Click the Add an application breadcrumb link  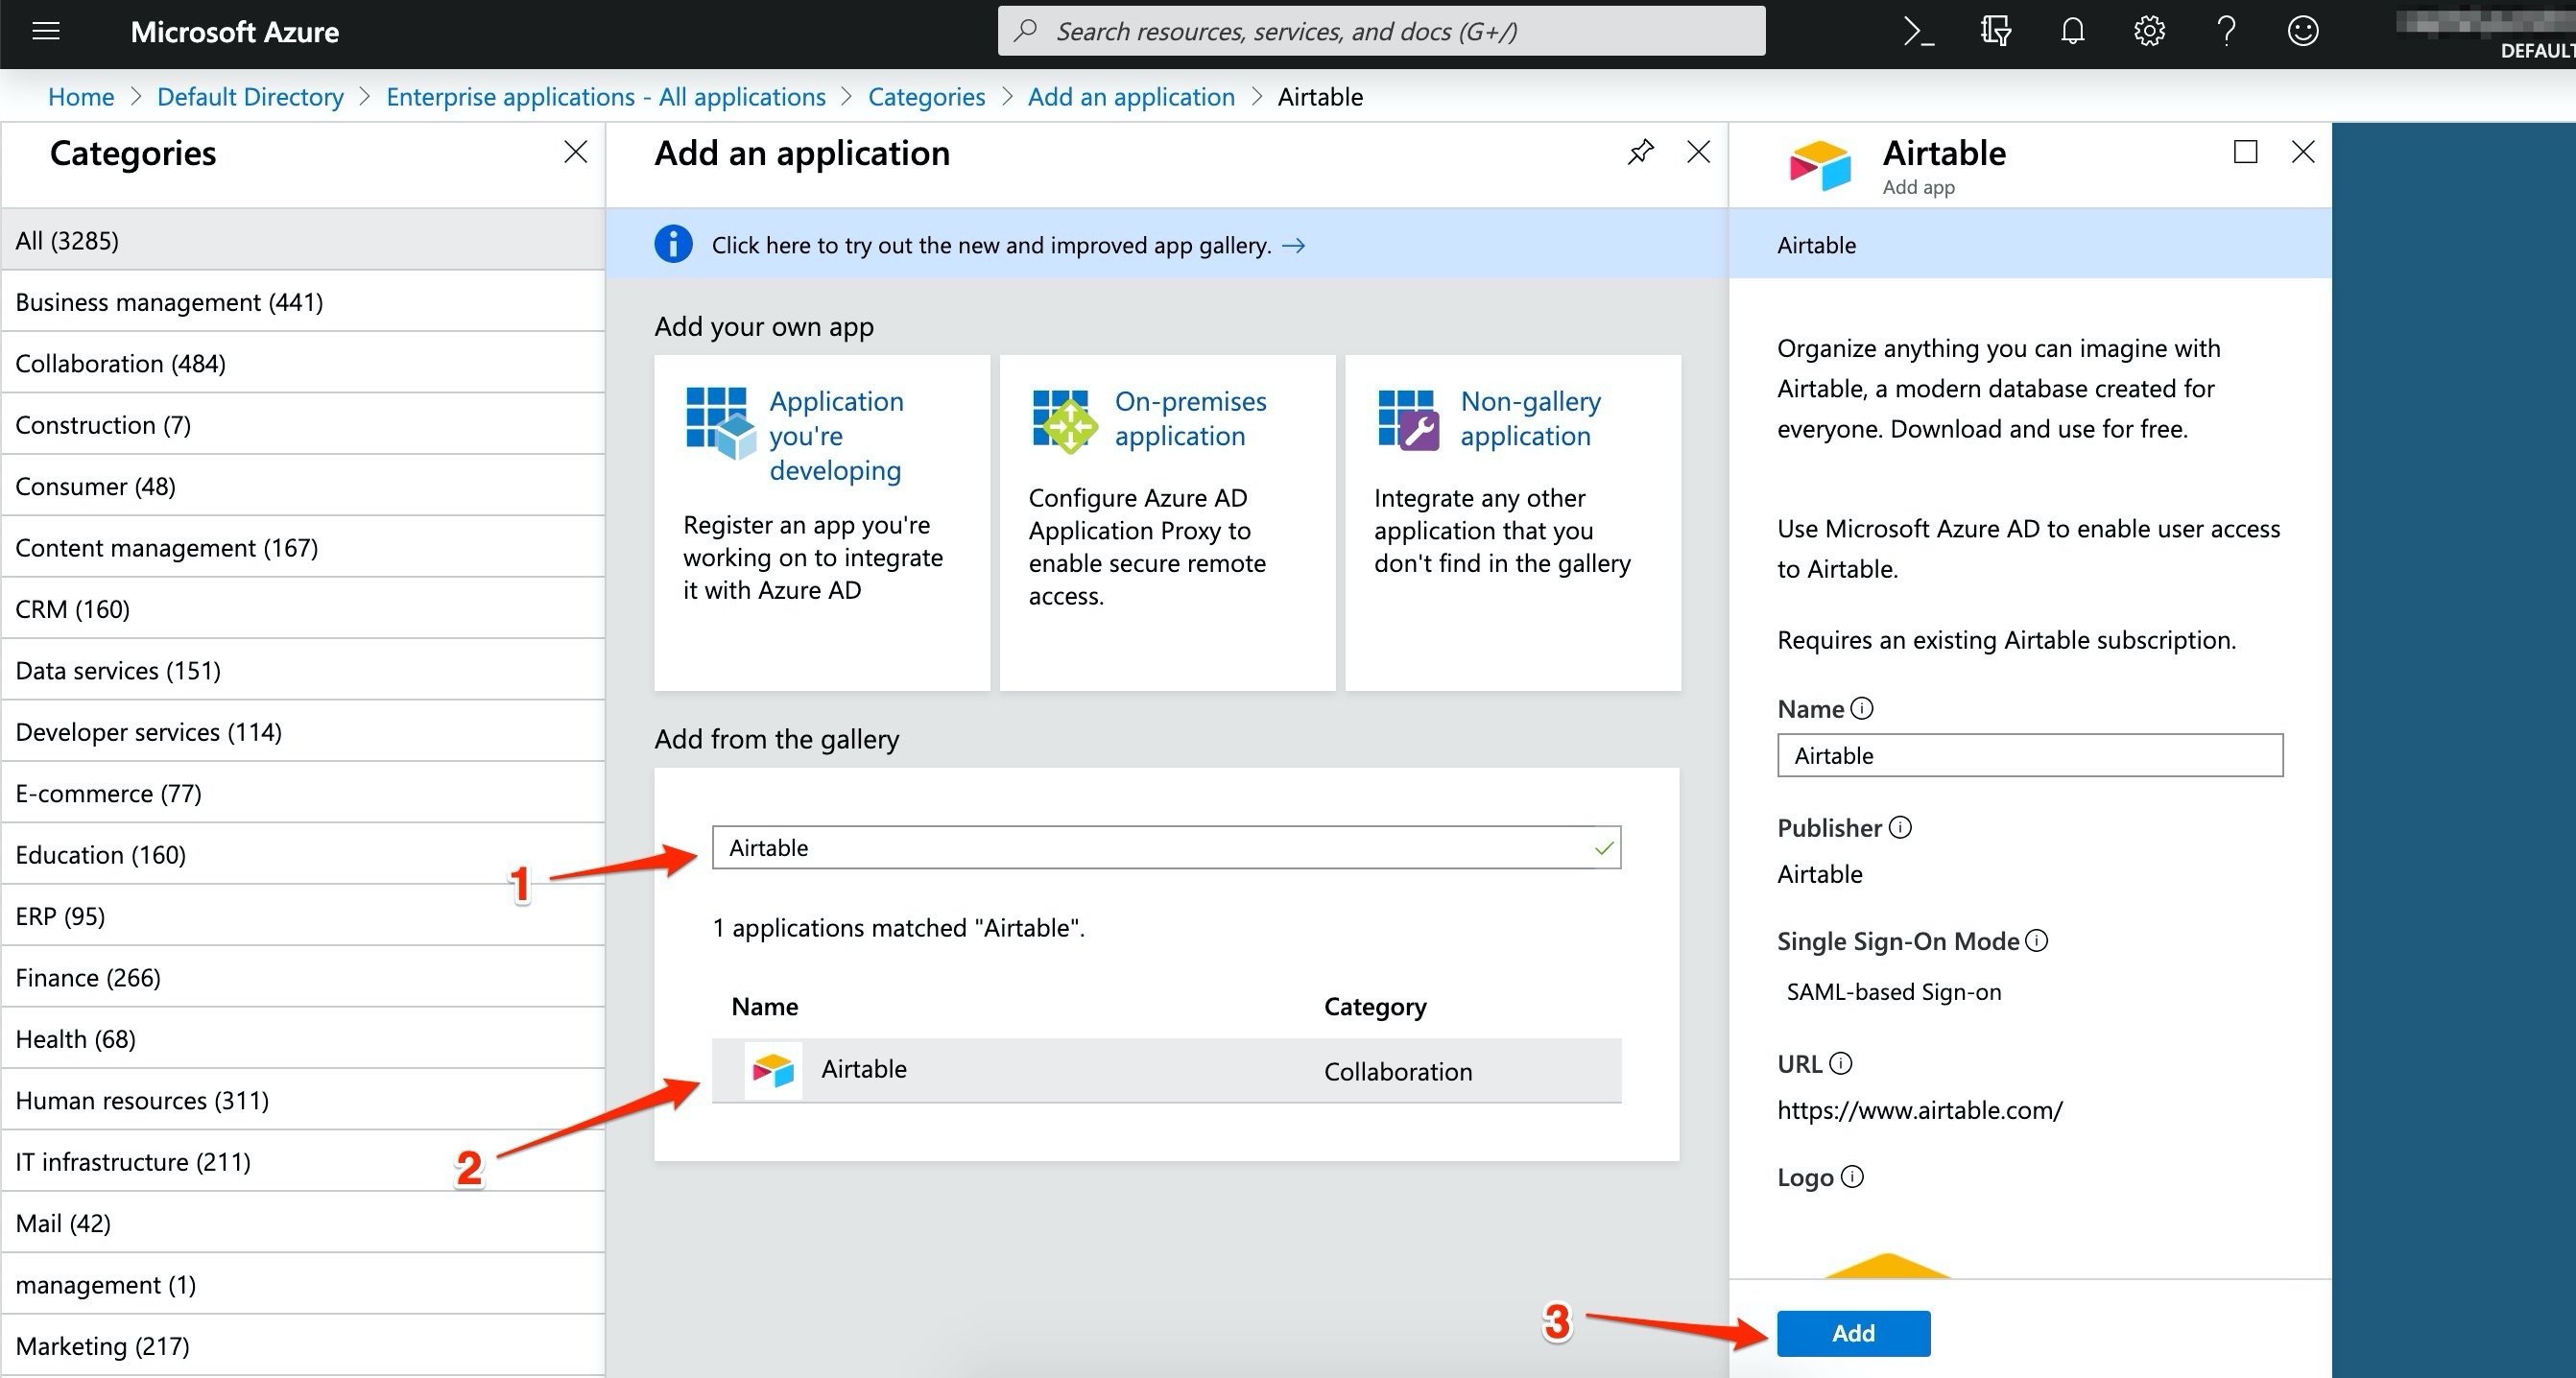tap(1133, 97)
